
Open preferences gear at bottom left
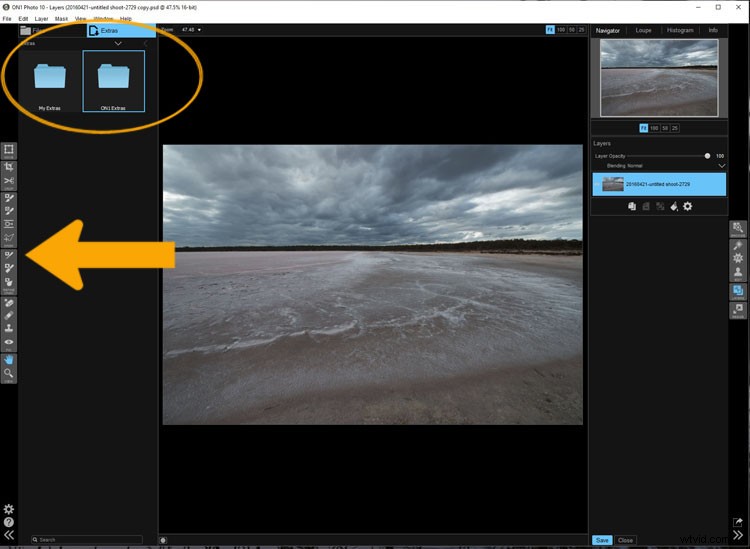9,509
